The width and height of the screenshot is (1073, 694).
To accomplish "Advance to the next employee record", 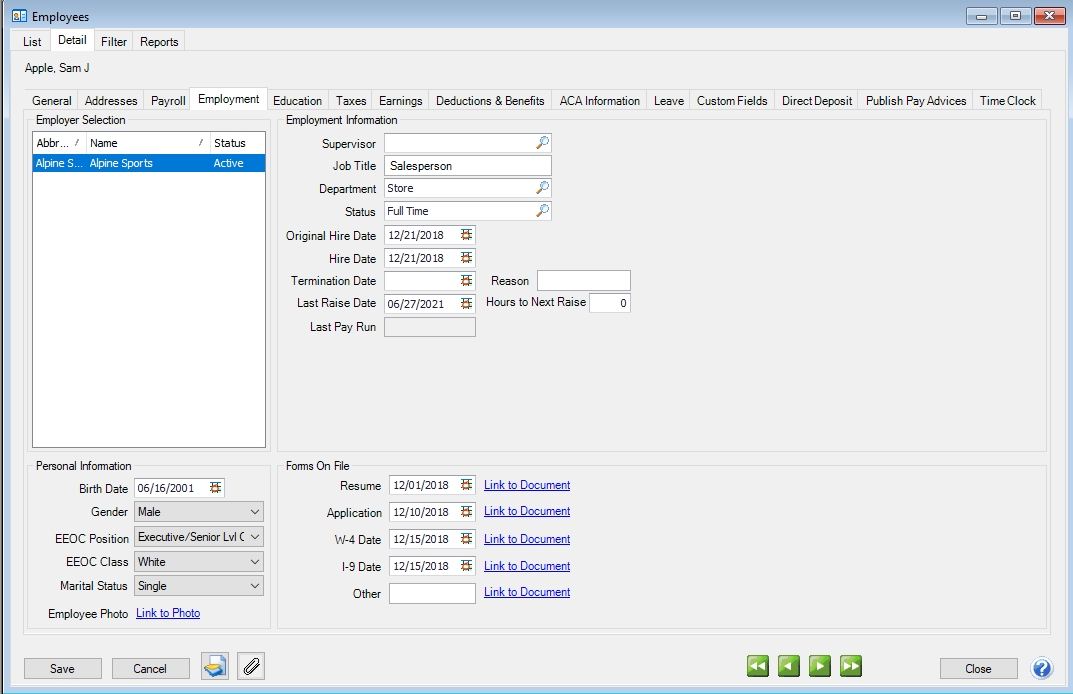I will (x=820, y=667).
